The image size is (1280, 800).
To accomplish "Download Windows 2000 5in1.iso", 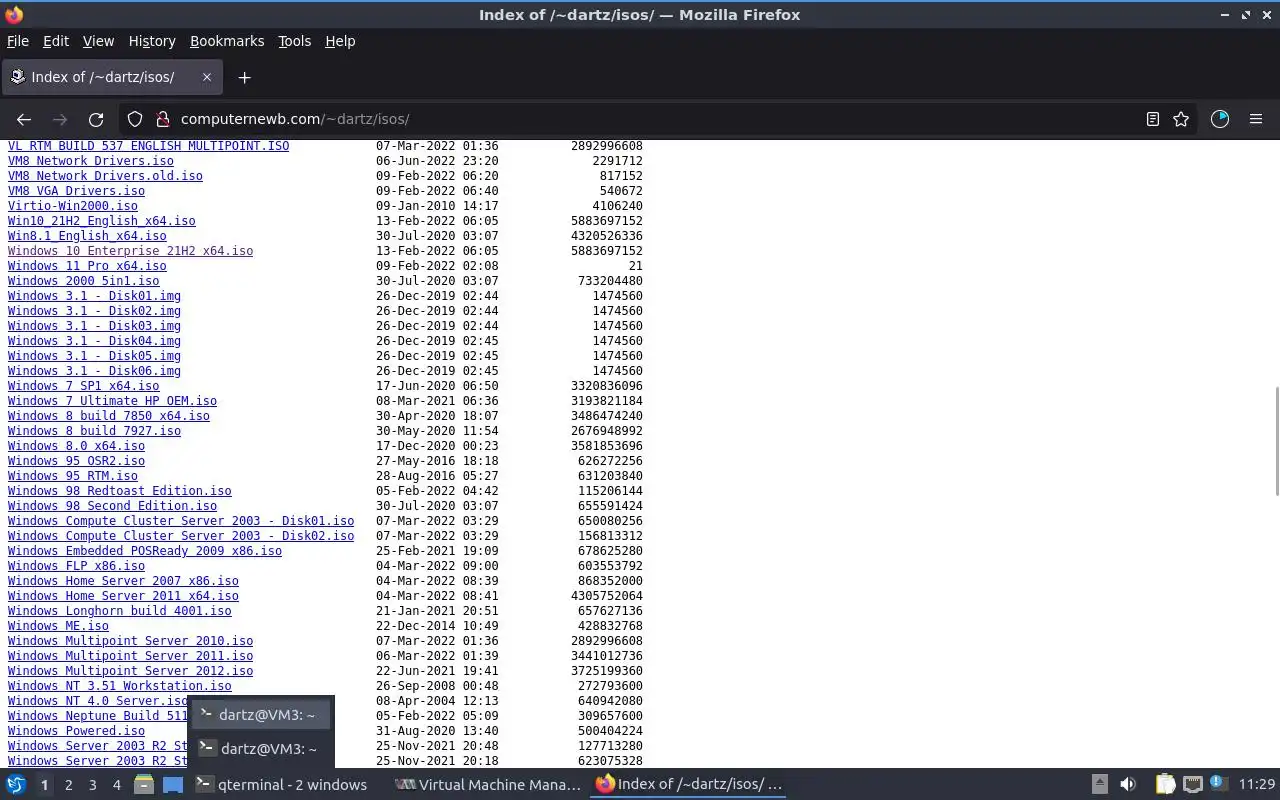I will (83, 281).
